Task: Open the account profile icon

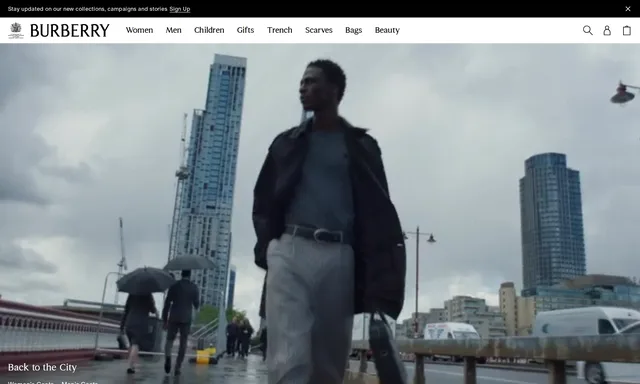Action: [x=607, y=30]
